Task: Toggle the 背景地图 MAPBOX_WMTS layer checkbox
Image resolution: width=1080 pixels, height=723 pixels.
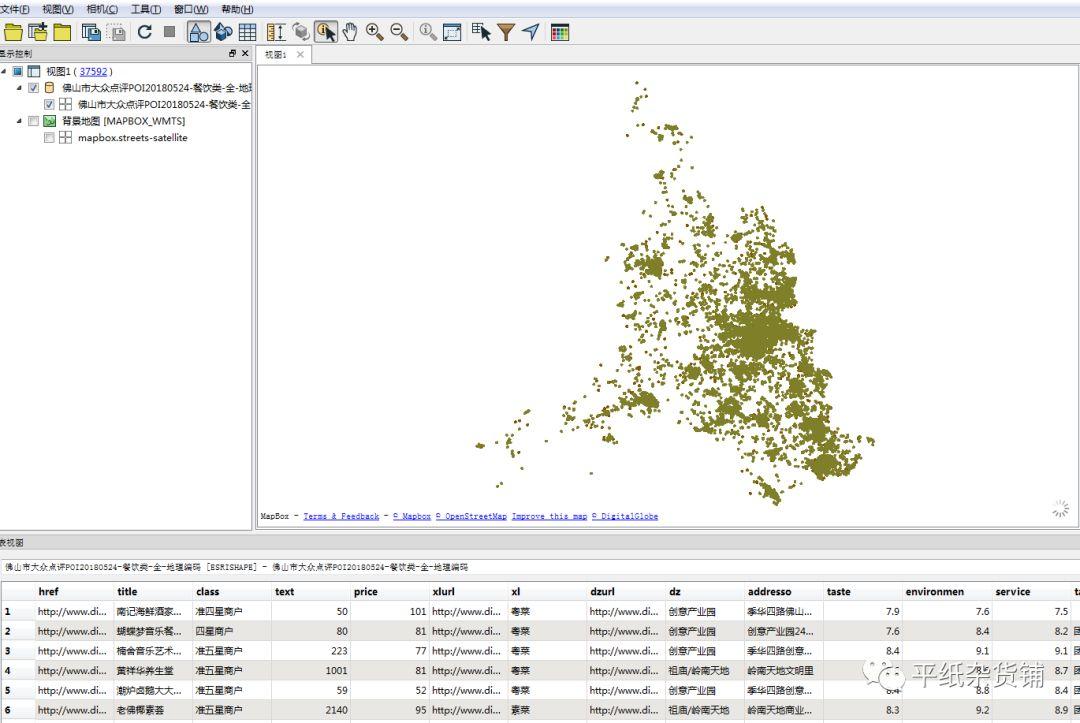Action: (x=34, y=121)
